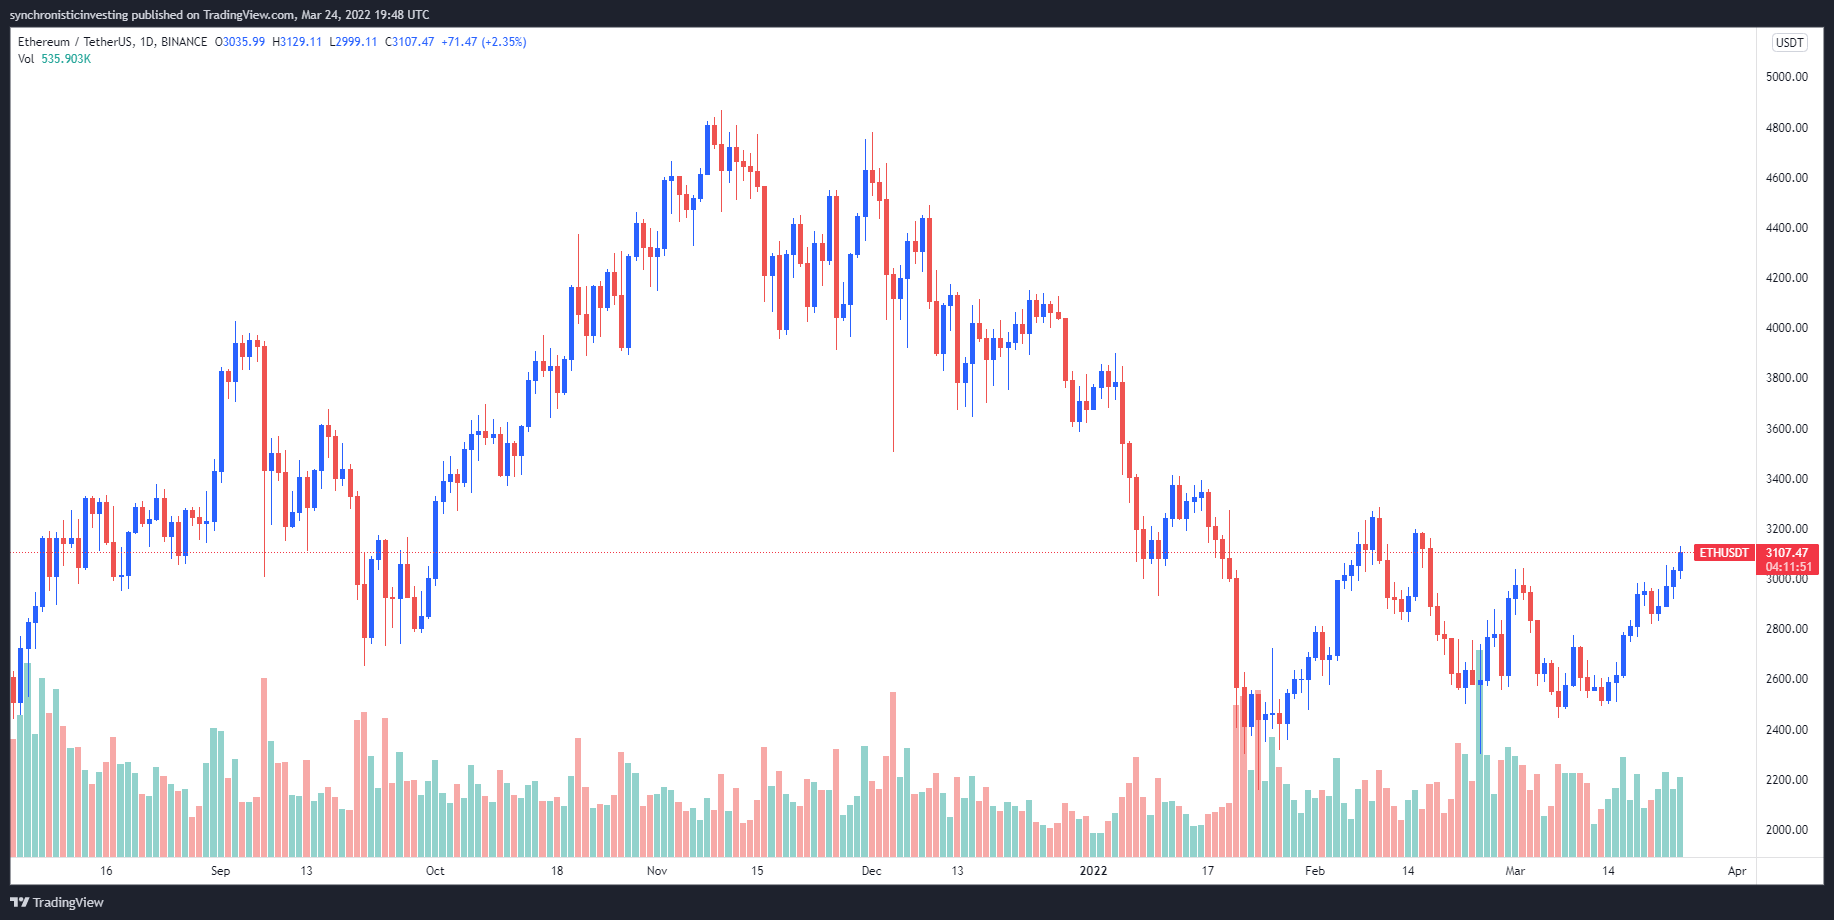Click the +71.47 (+2.35%) change value
1834x920 pixels.
coord(484,42)
